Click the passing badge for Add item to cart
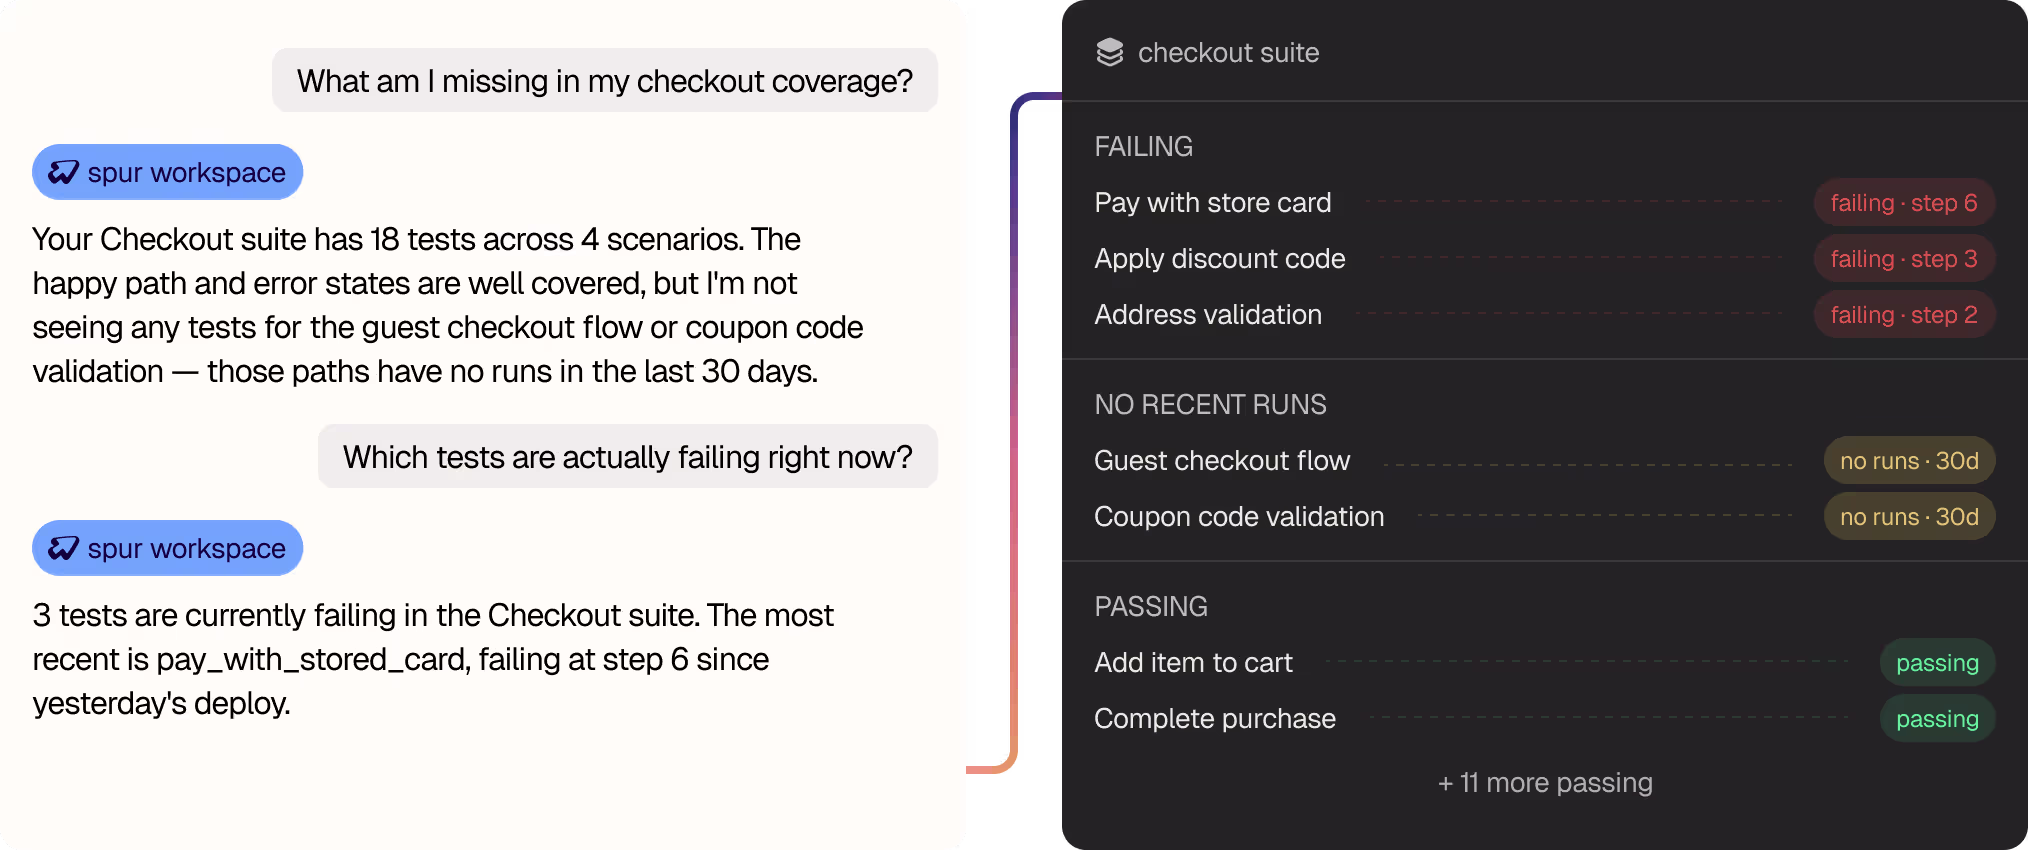 coord(1937,662)
